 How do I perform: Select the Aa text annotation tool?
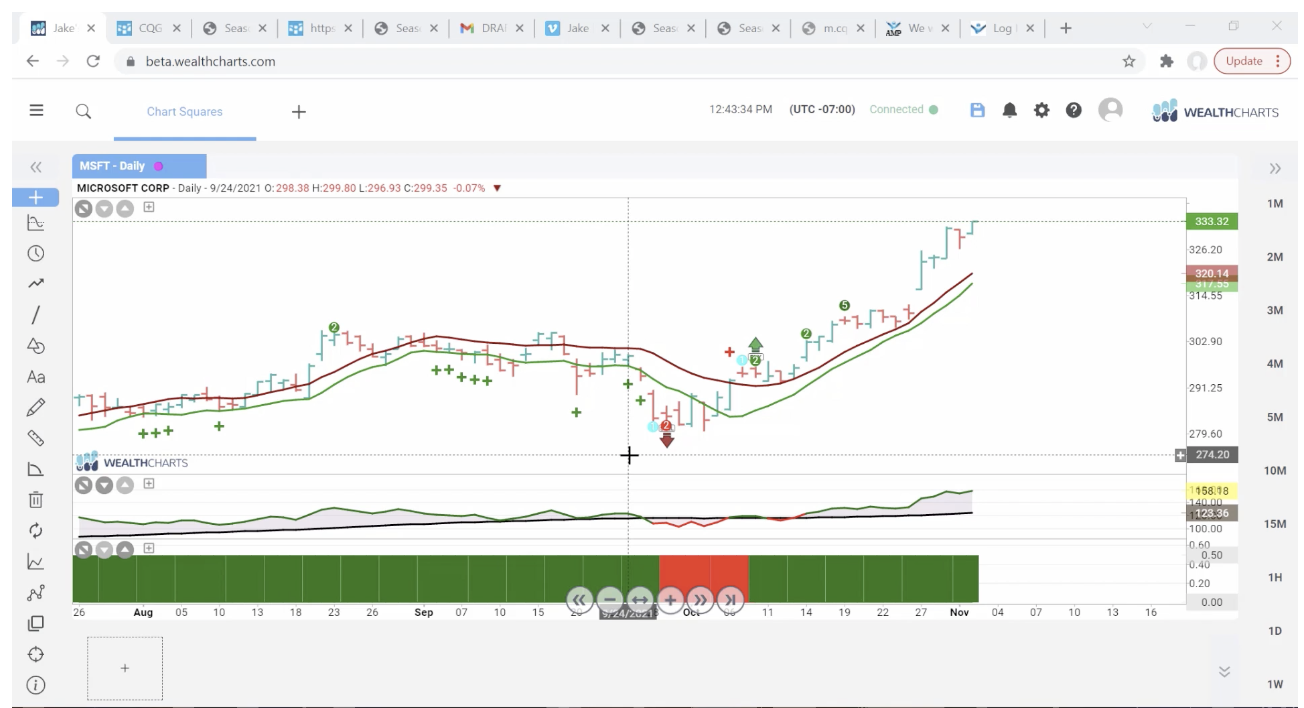point(36,377)
